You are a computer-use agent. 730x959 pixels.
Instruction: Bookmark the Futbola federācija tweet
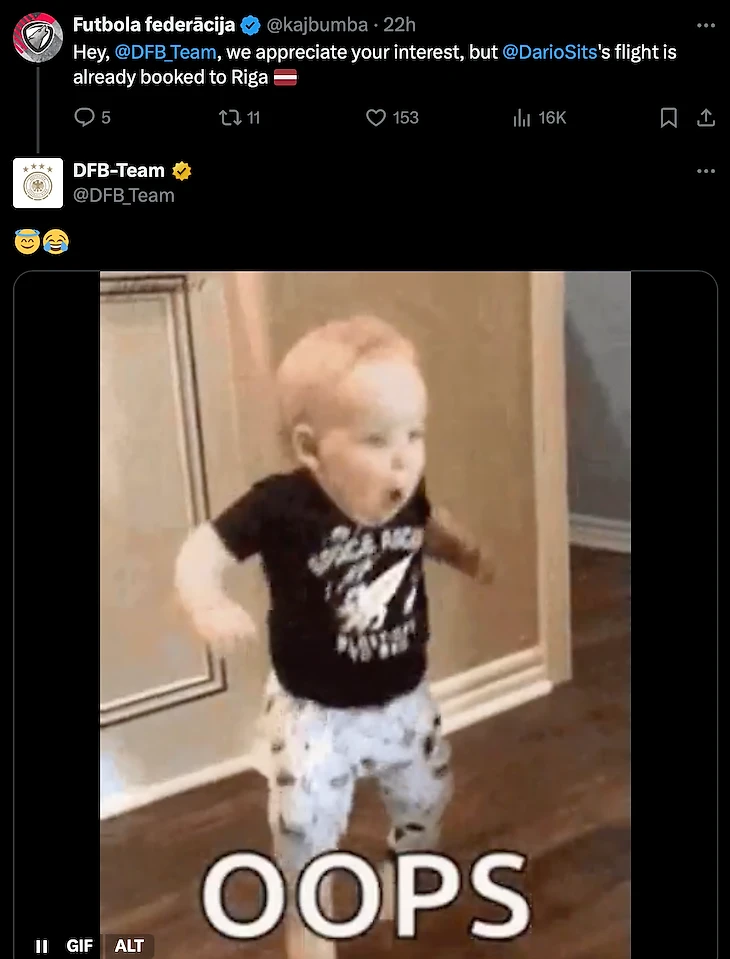[x=668, y=117]
